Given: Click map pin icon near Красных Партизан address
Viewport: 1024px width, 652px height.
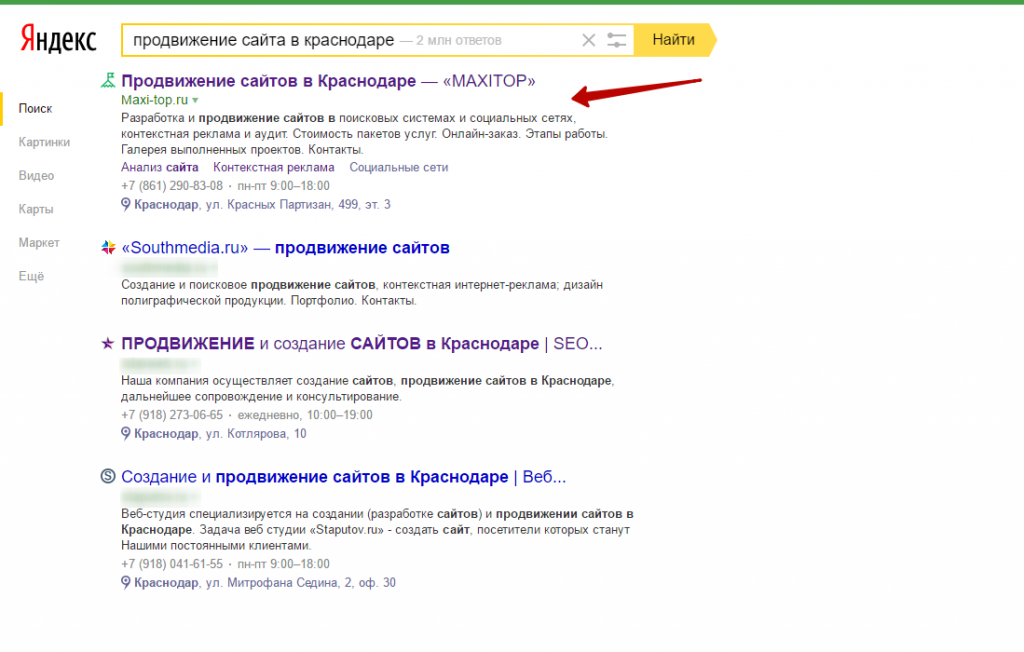Looking at the screenshot, I should 125,204.
